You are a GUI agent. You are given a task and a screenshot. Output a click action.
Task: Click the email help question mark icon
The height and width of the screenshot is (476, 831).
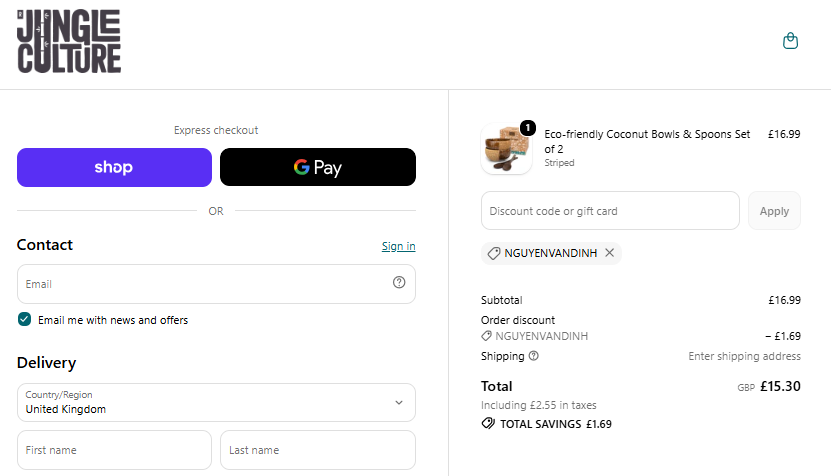point(399,283)
